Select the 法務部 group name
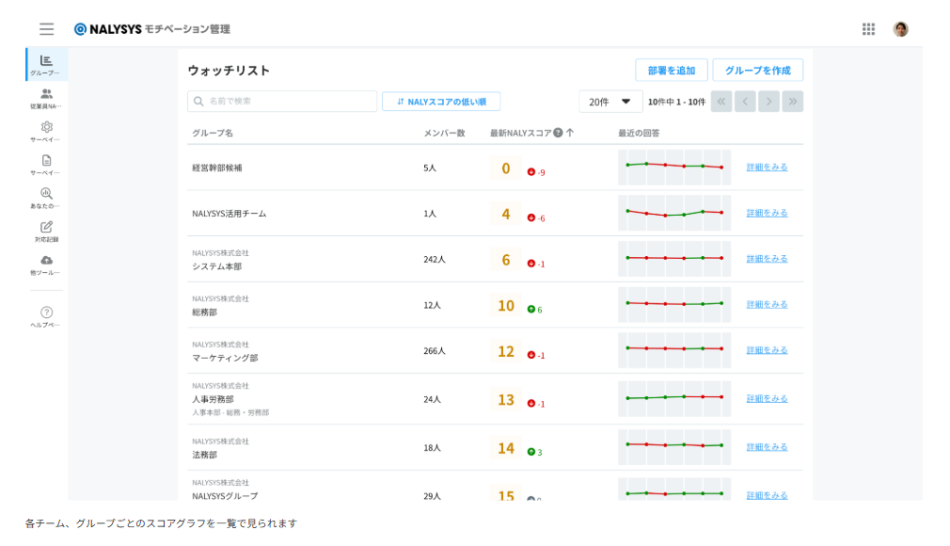The height and width of the screenshot is (546, 950). coord(204,454)
